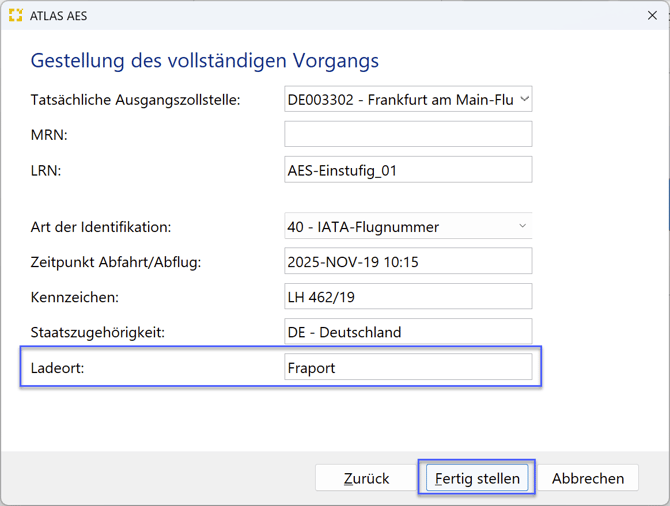Open the Art der Identifikation dropdown chevron
Screen dimensions: 670x506
click(522, 227)
